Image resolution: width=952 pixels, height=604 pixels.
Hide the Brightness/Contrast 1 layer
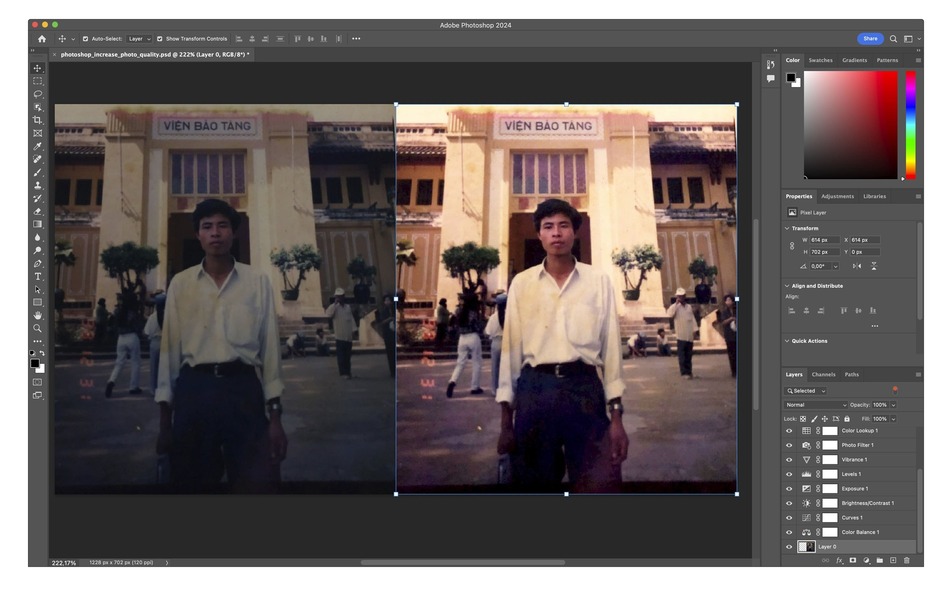(789, 503)
